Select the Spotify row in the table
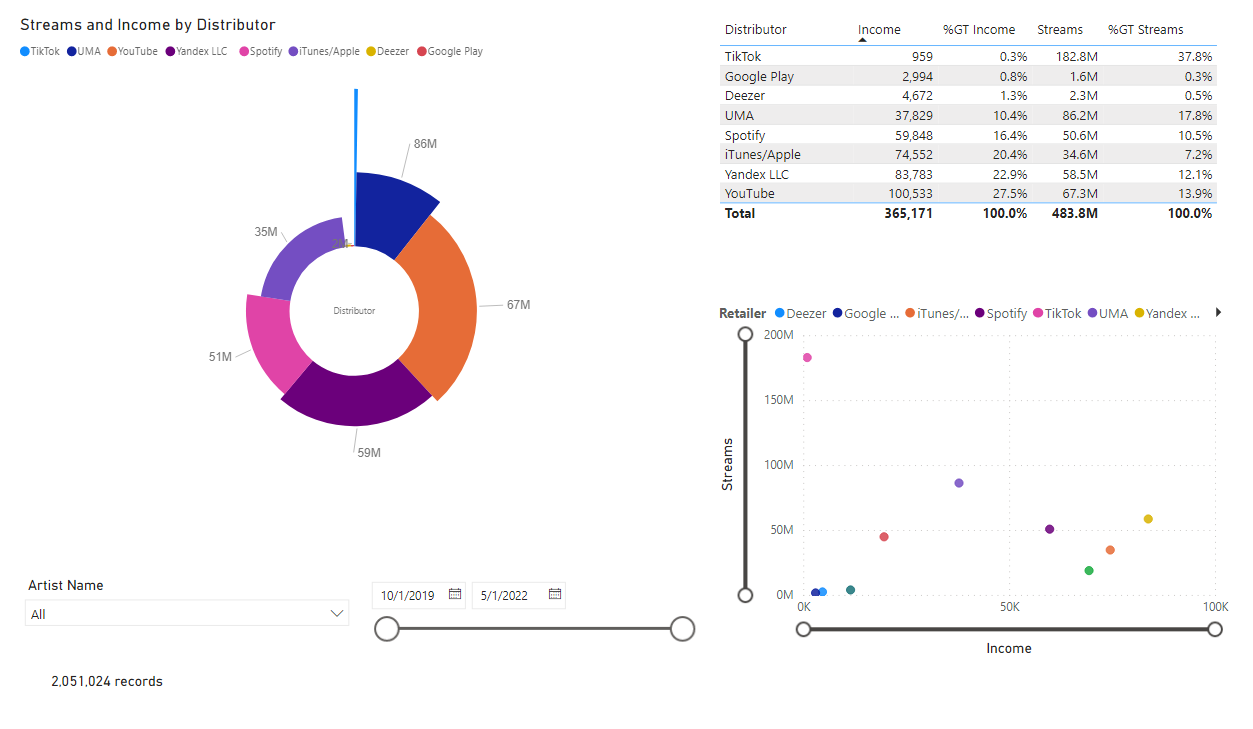The image size is (1253, 729). point(968,135)
